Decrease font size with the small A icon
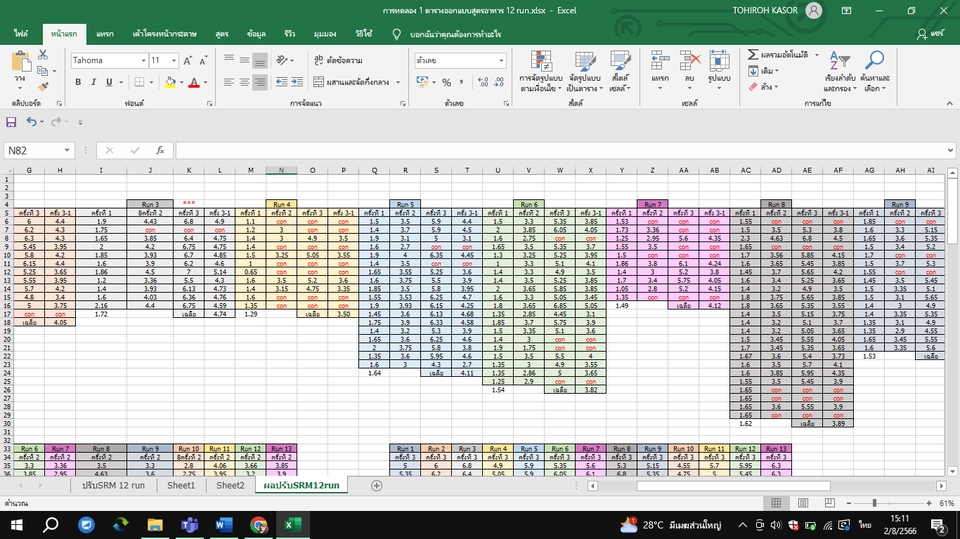This screenshot has height=539, width=960. [203, 61]
